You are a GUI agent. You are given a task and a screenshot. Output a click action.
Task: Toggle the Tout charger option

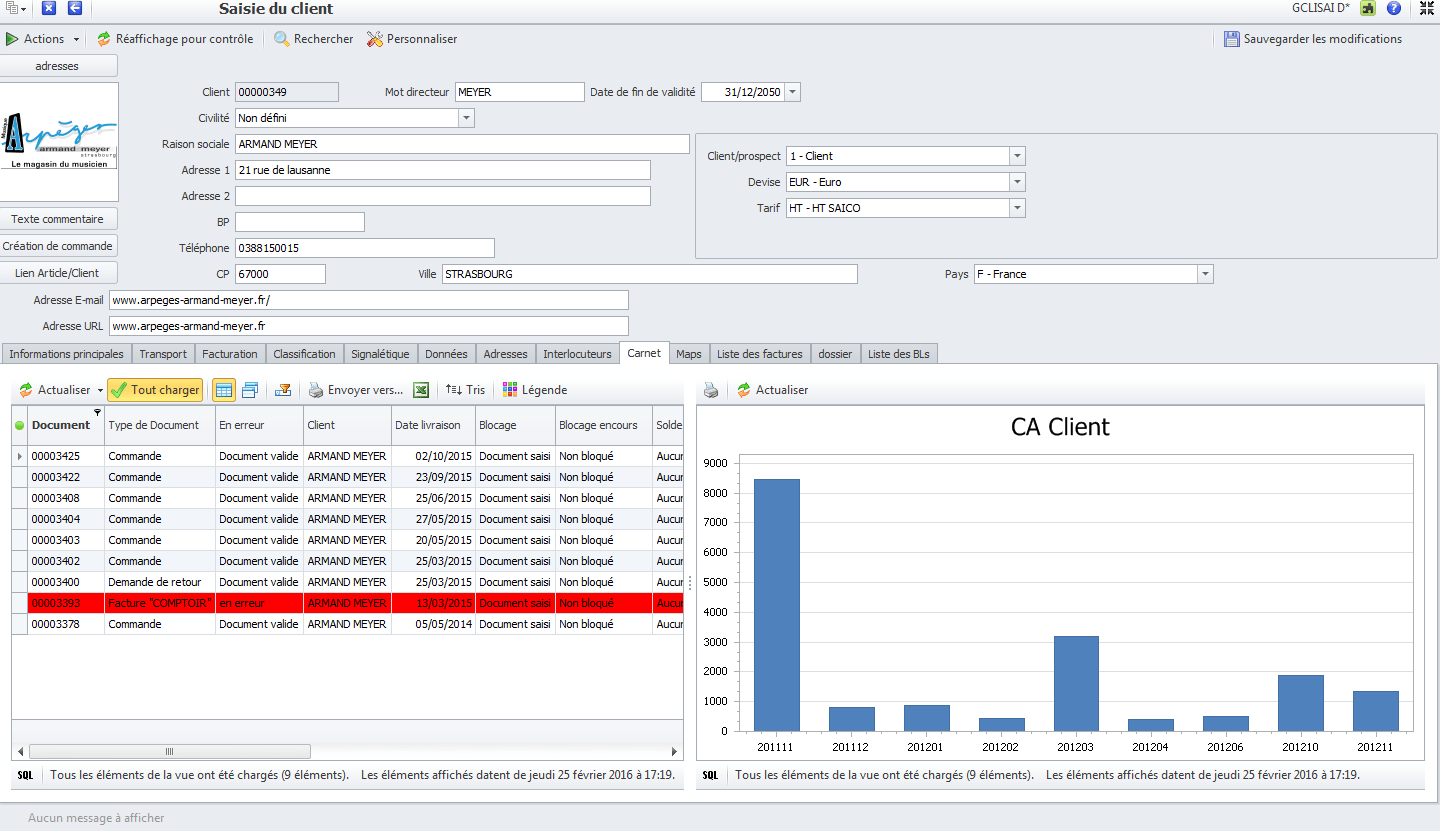pyautogui.click(x=155, y=390)
